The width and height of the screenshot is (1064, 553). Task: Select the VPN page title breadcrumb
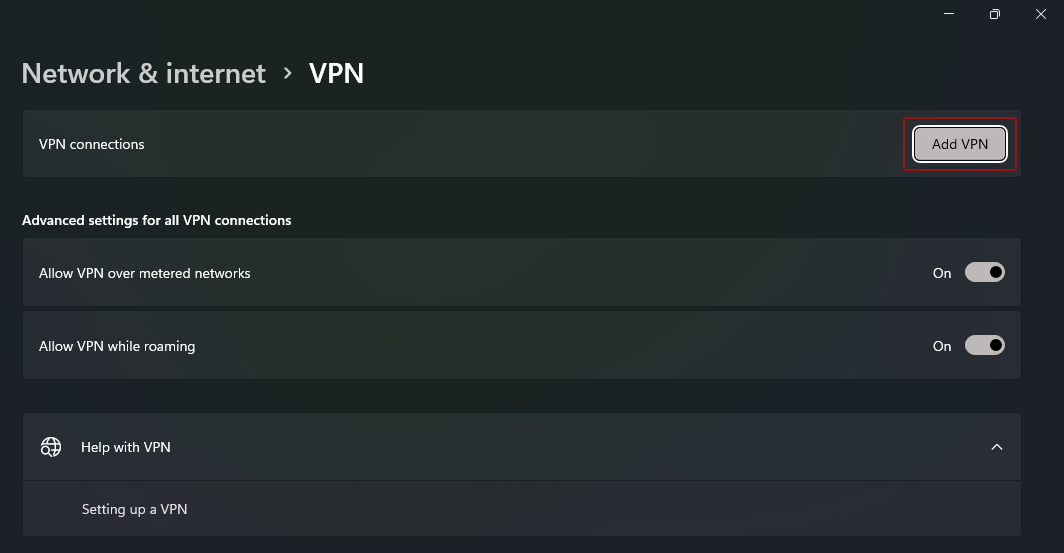(336, 73)
